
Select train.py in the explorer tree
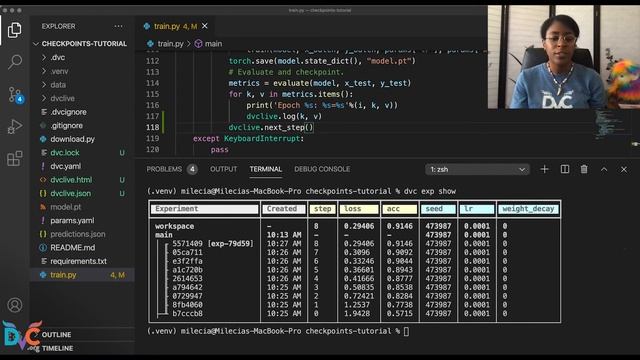(82, 275)
